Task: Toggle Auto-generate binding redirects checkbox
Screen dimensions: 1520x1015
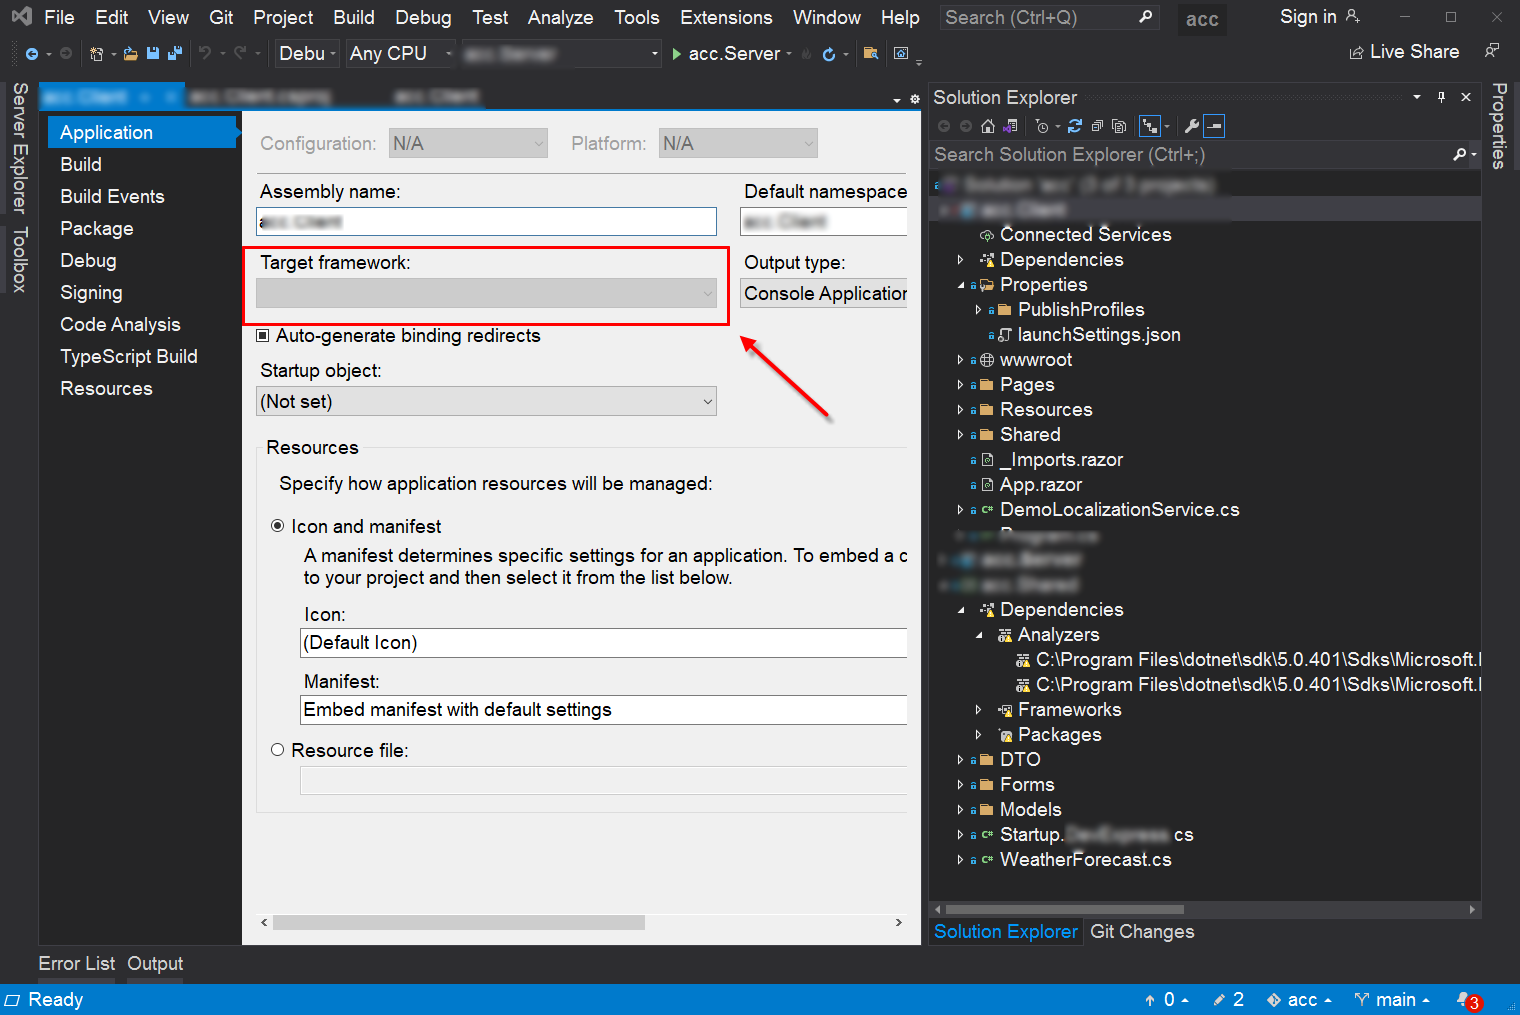Action: (263, 336)
